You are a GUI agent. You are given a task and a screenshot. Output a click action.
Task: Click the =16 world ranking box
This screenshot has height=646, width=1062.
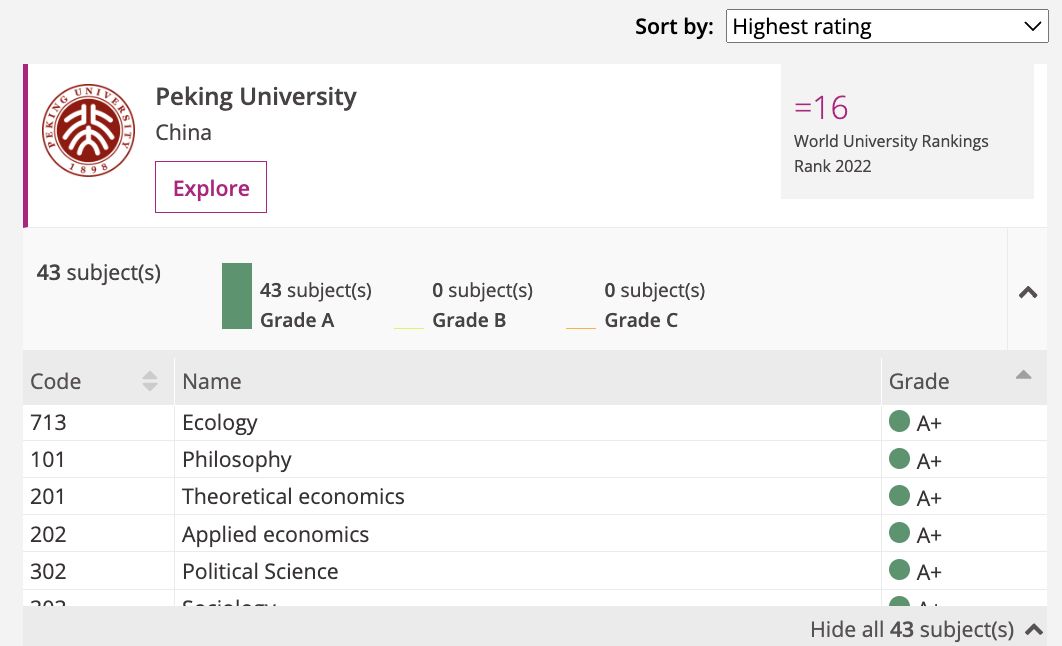(x=906, y=133)
